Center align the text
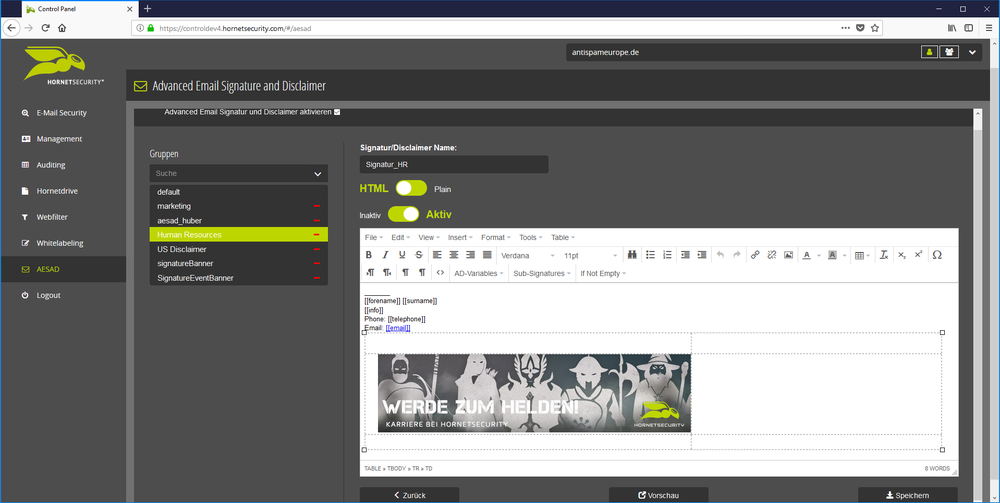The width and height of the screenshot is (1000, 503). pyautogui.click(x=453, y=255)
